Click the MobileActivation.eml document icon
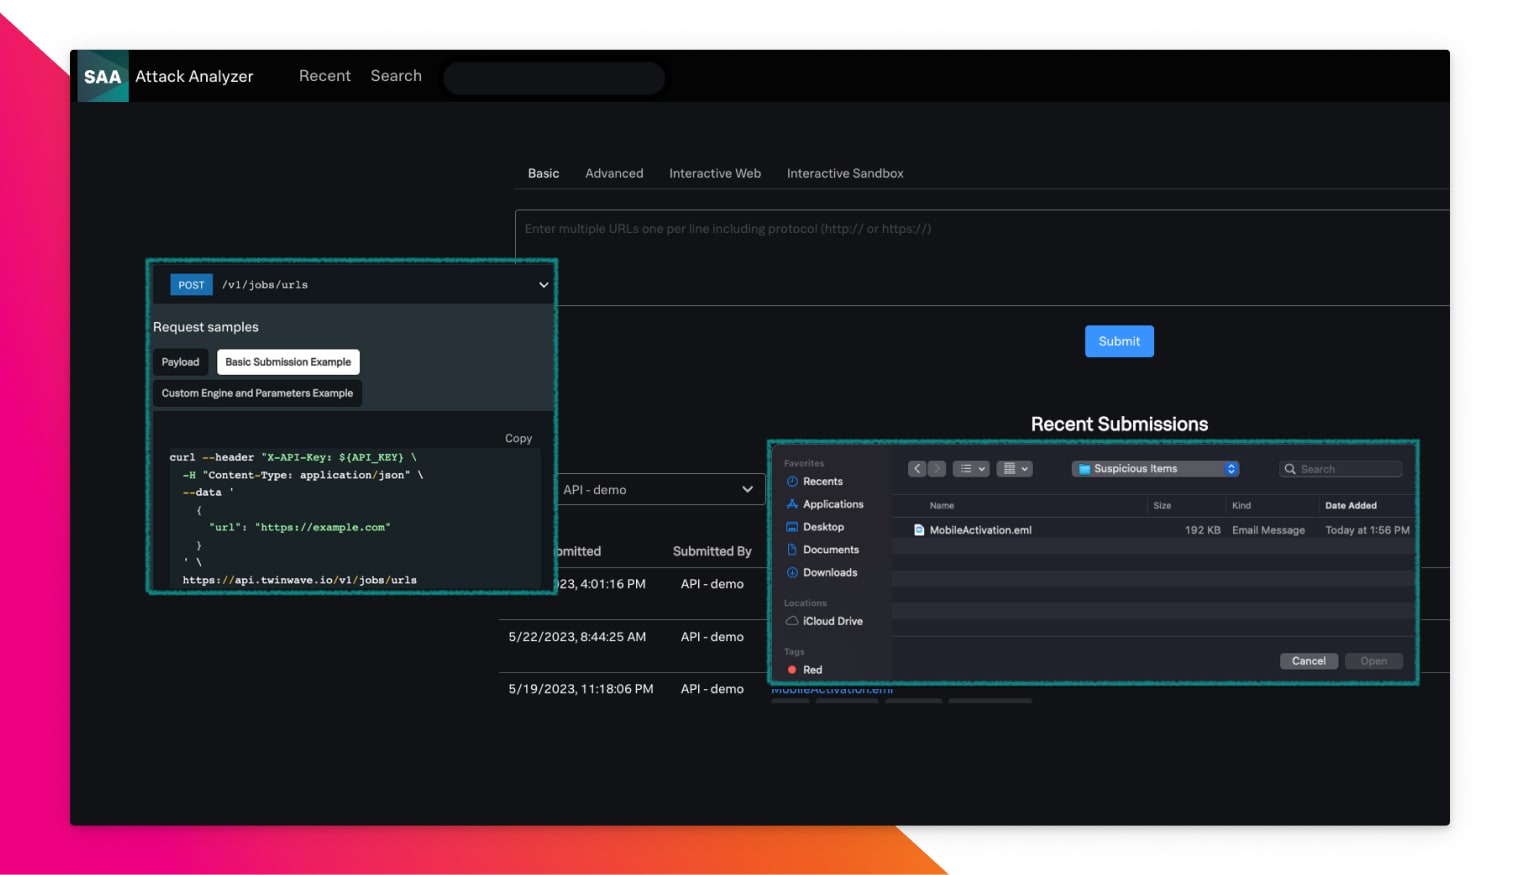 pos(919,530)
